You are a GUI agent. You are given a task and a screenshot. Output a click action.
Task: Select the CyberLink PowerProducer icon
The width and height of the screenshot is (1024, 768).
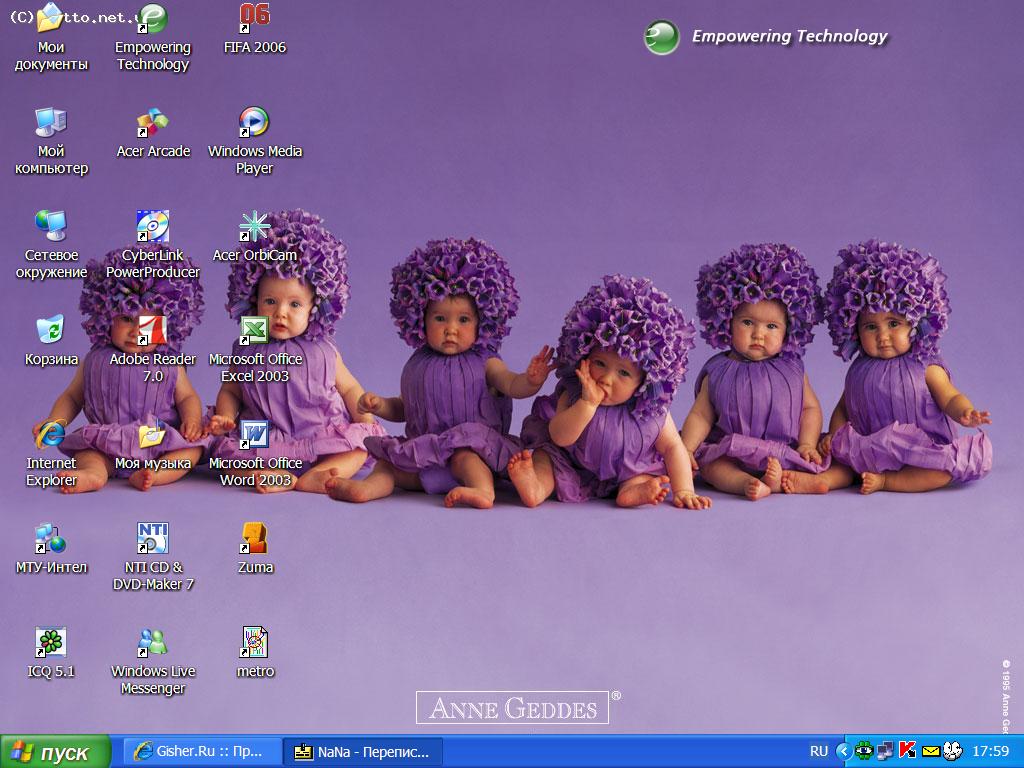click(153, 228)
